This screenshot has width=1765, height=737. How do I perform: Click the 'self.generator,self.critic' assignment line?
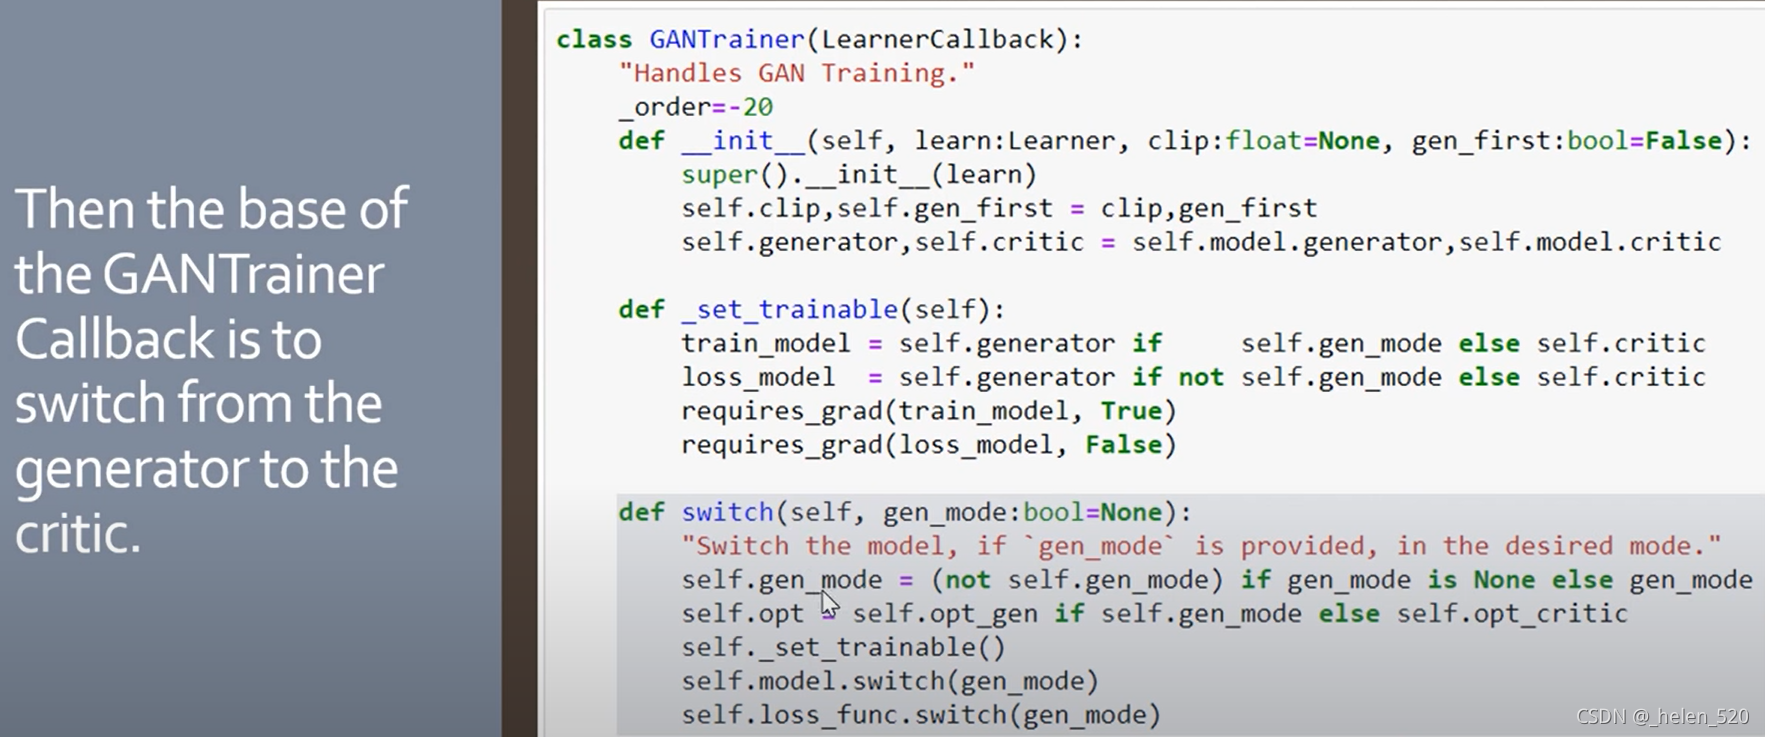[x=1201, y=242]
